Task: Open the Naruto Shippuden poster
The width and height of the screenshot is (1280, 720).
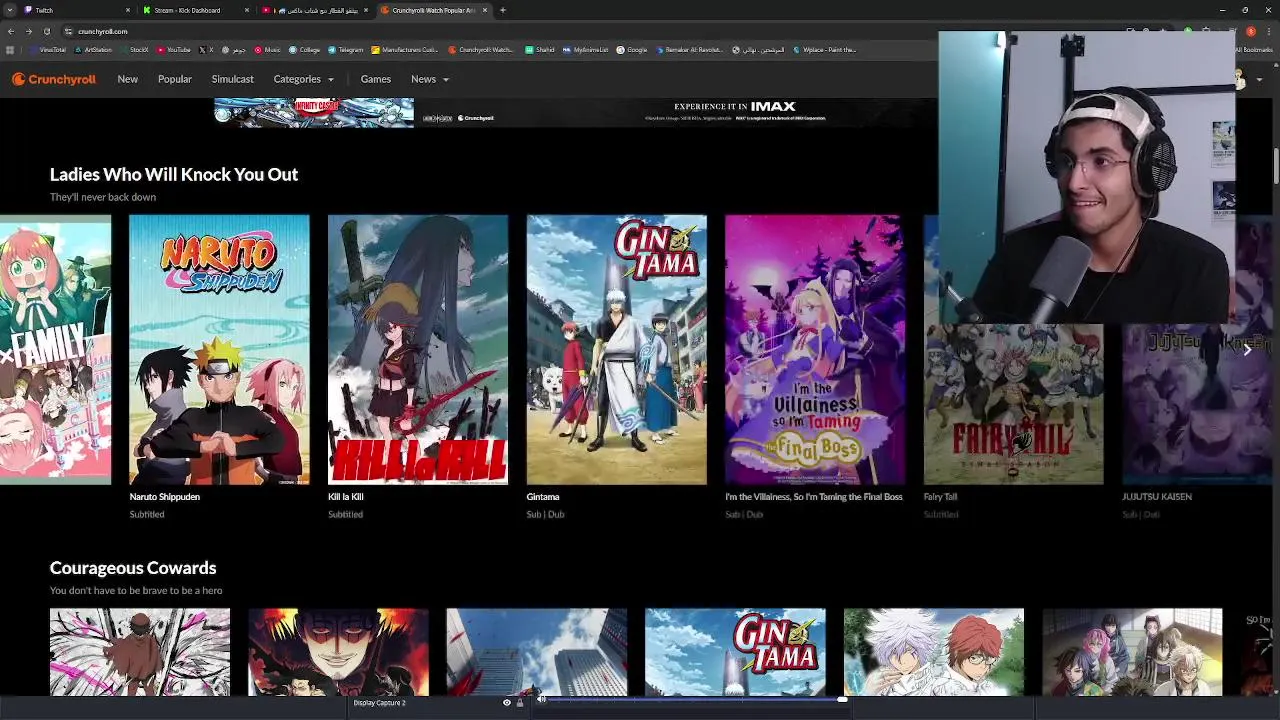Action: (219, 350)
